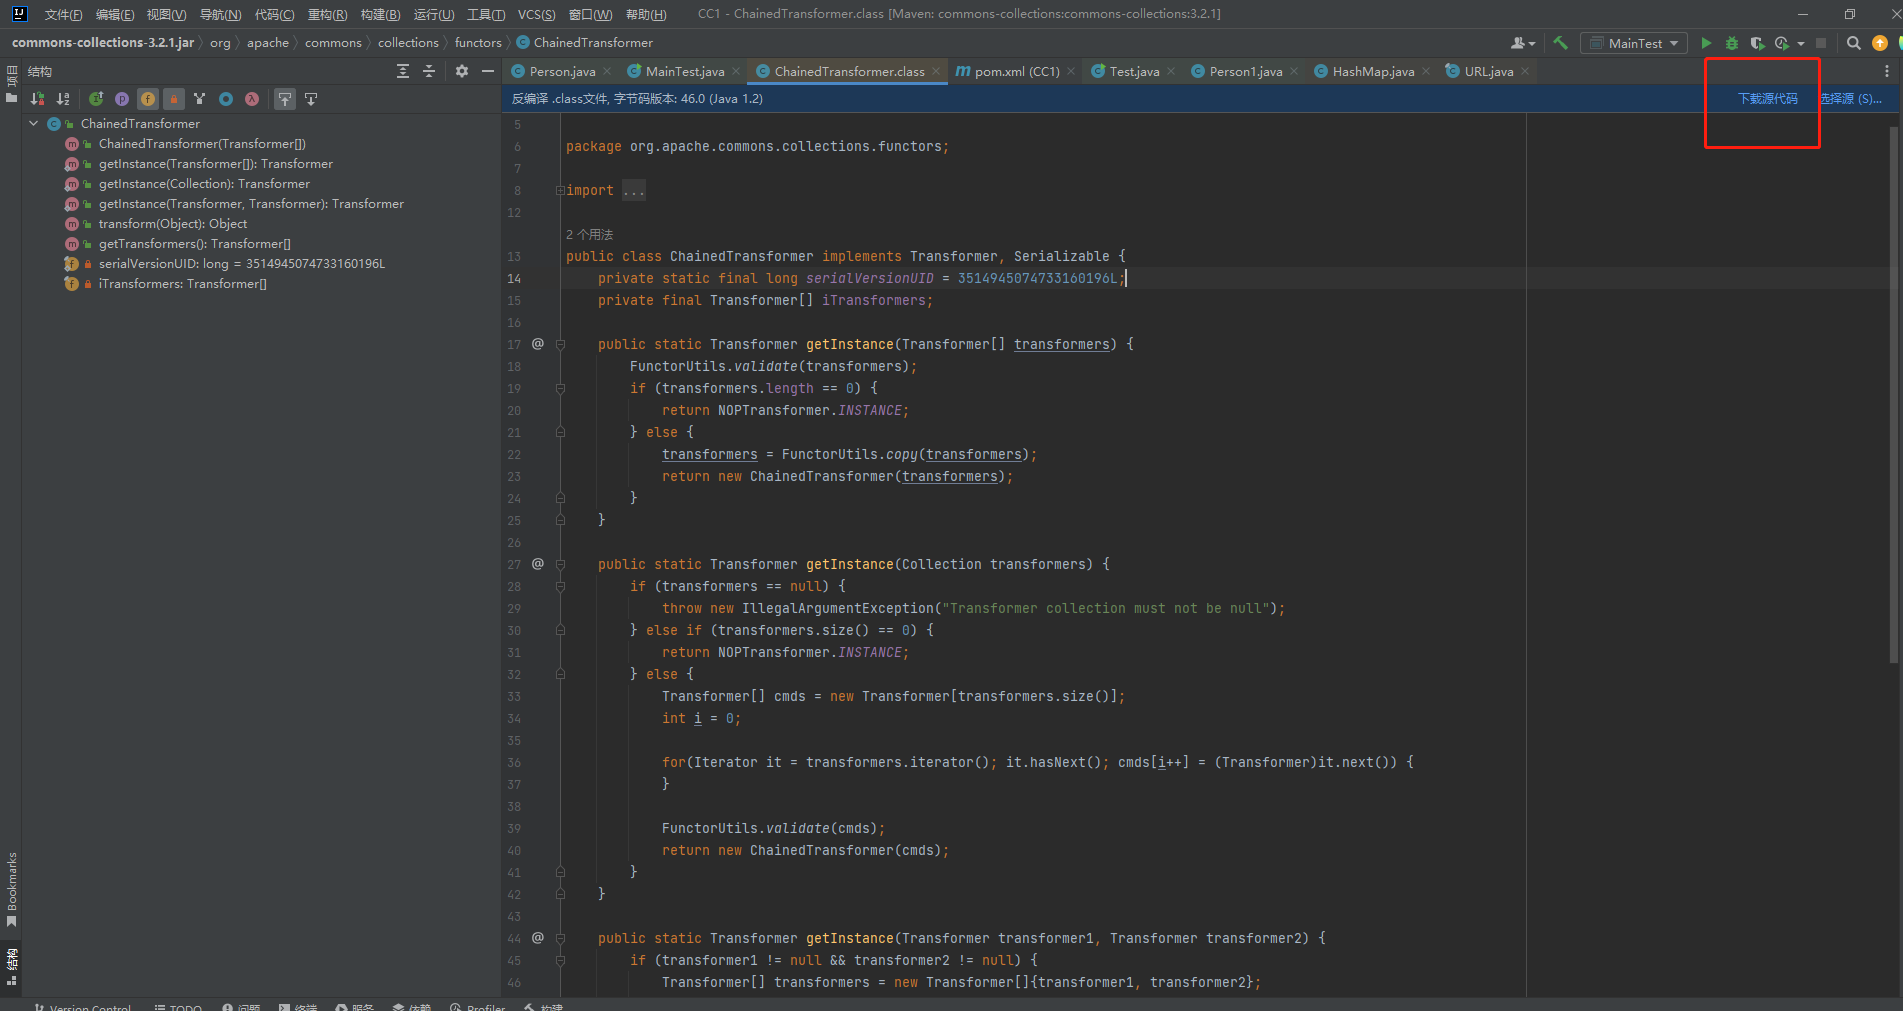Fold getInstance(Collection) method at line 27
This screenshot has width=1903, height=1011.
[x=560, y=564]
